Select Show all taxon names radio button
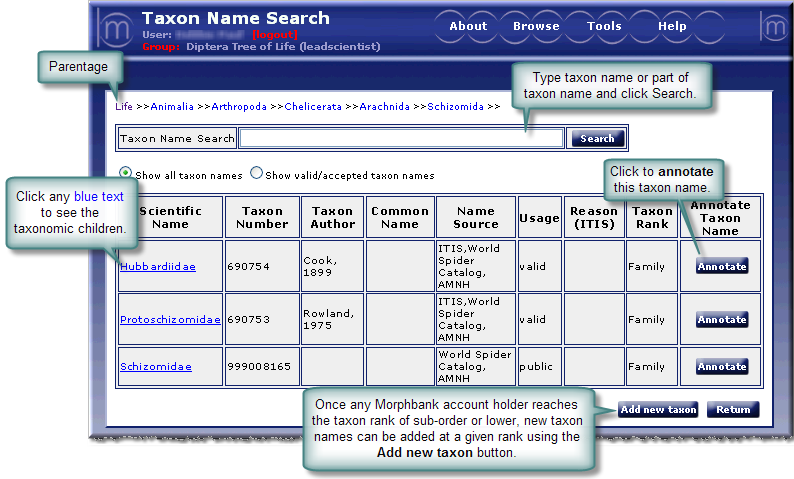The height and width of the screenshot is (479, 794). (125, 173)
